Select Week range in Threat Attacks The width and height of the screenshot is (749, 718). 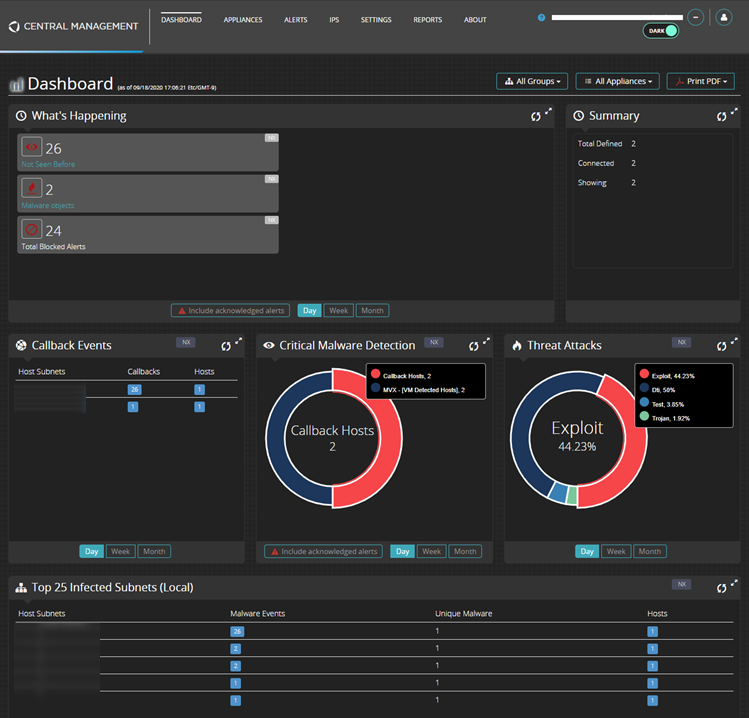tap(616, 551)
